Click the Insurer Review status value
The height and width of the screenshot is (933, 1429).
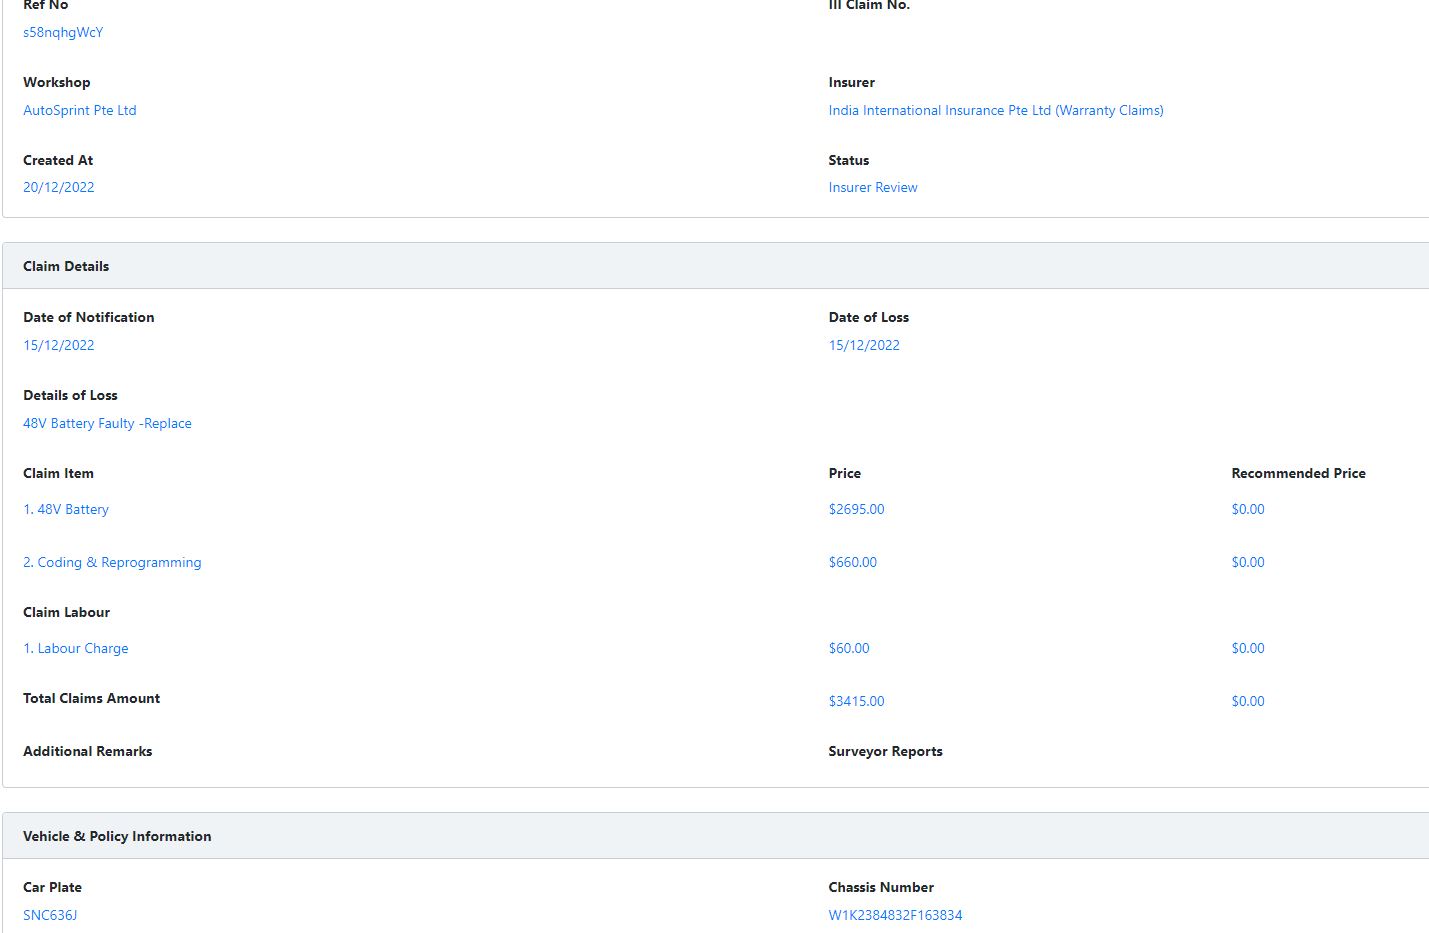point(872,187)
